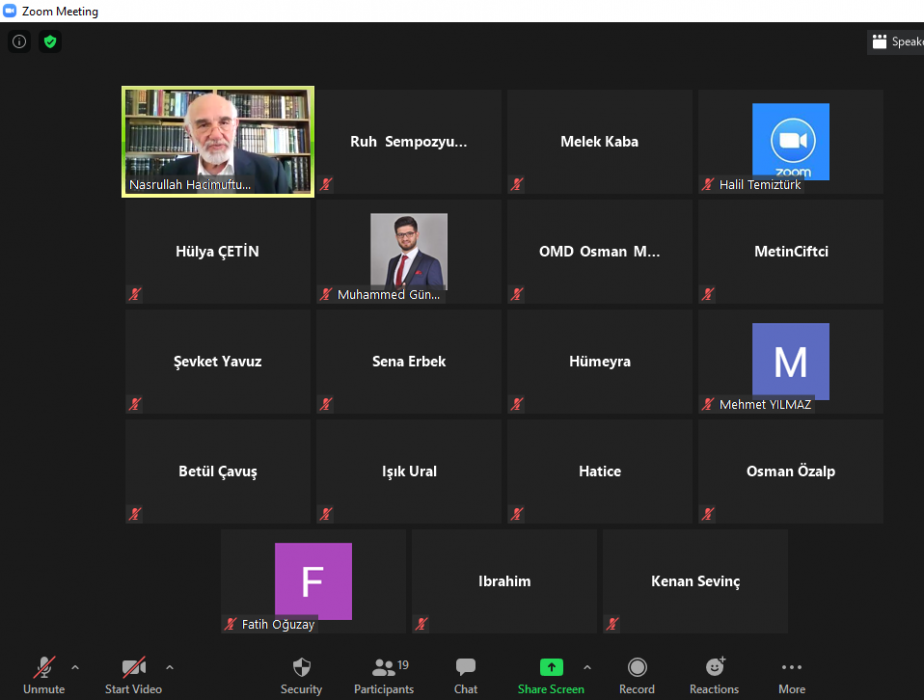Select Şevket Yavuz's participant tile
This screenshot has width=924, height=700.
[x=218, y=362]
